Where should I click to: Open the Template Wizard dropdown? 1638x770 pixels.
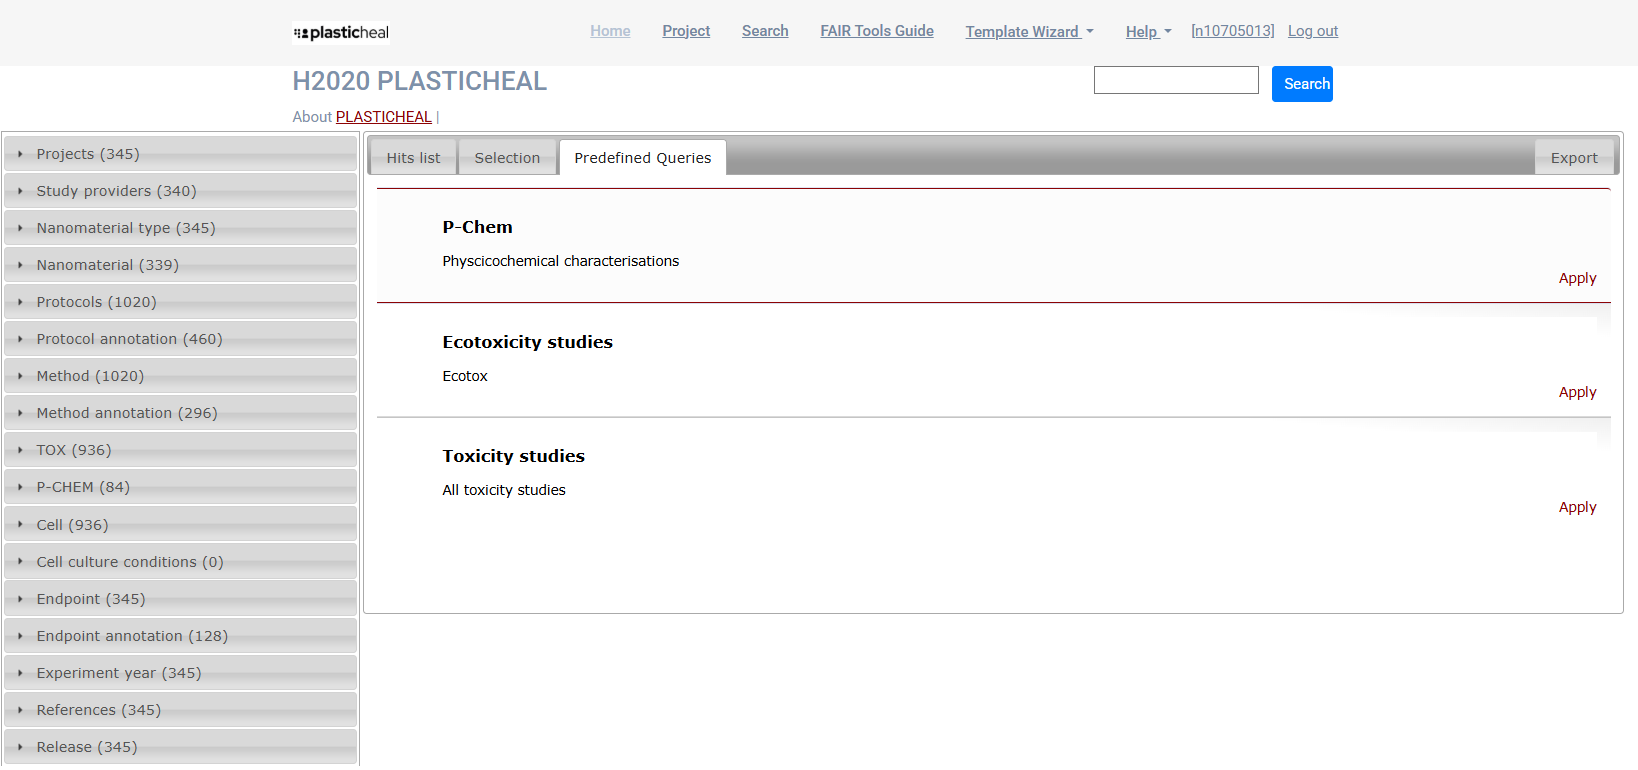coord(1029,32)
